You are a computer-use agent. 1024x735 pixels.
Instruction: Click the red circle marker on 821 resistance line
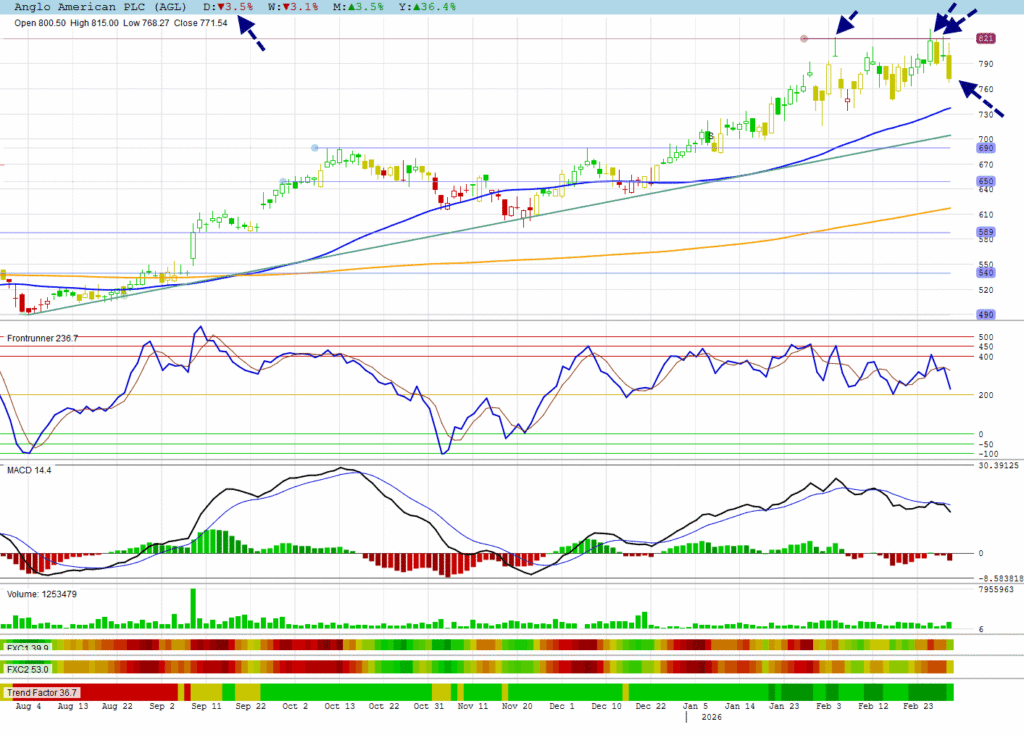click(805, 39)
